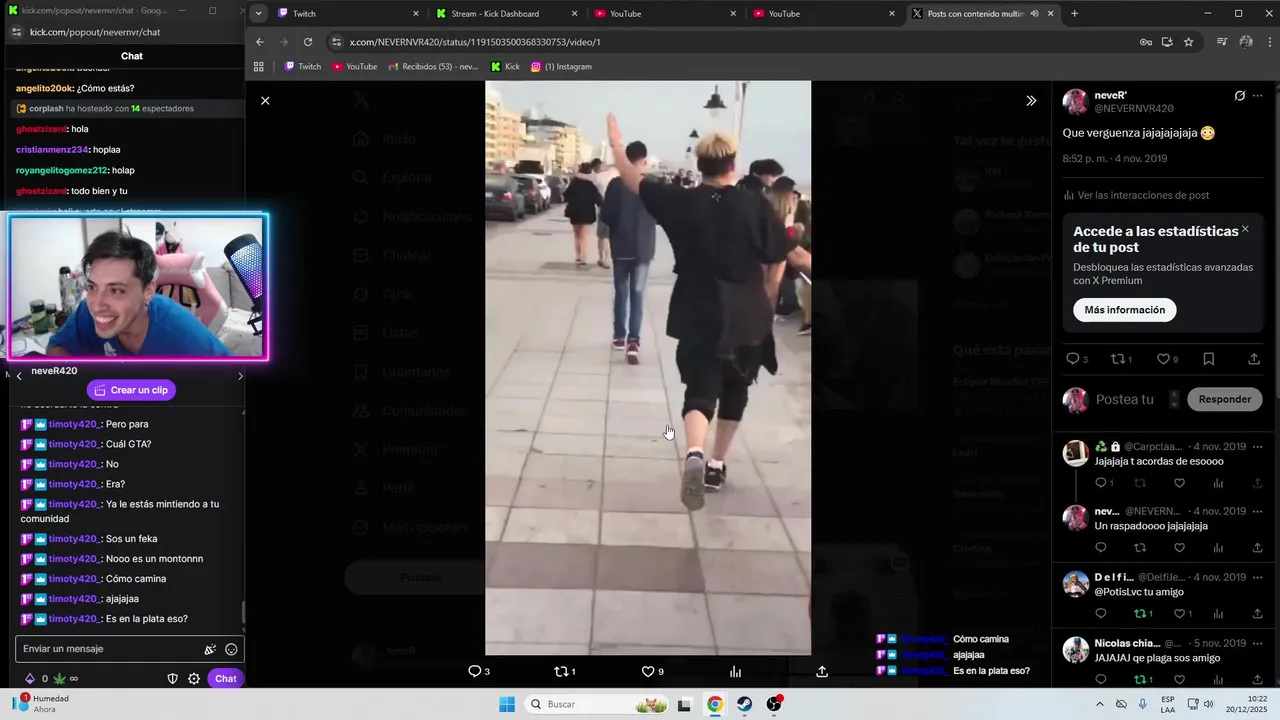Open Steam from the taskbar
The height and width of the screenshot is (720, 1280).
[745, 704]
